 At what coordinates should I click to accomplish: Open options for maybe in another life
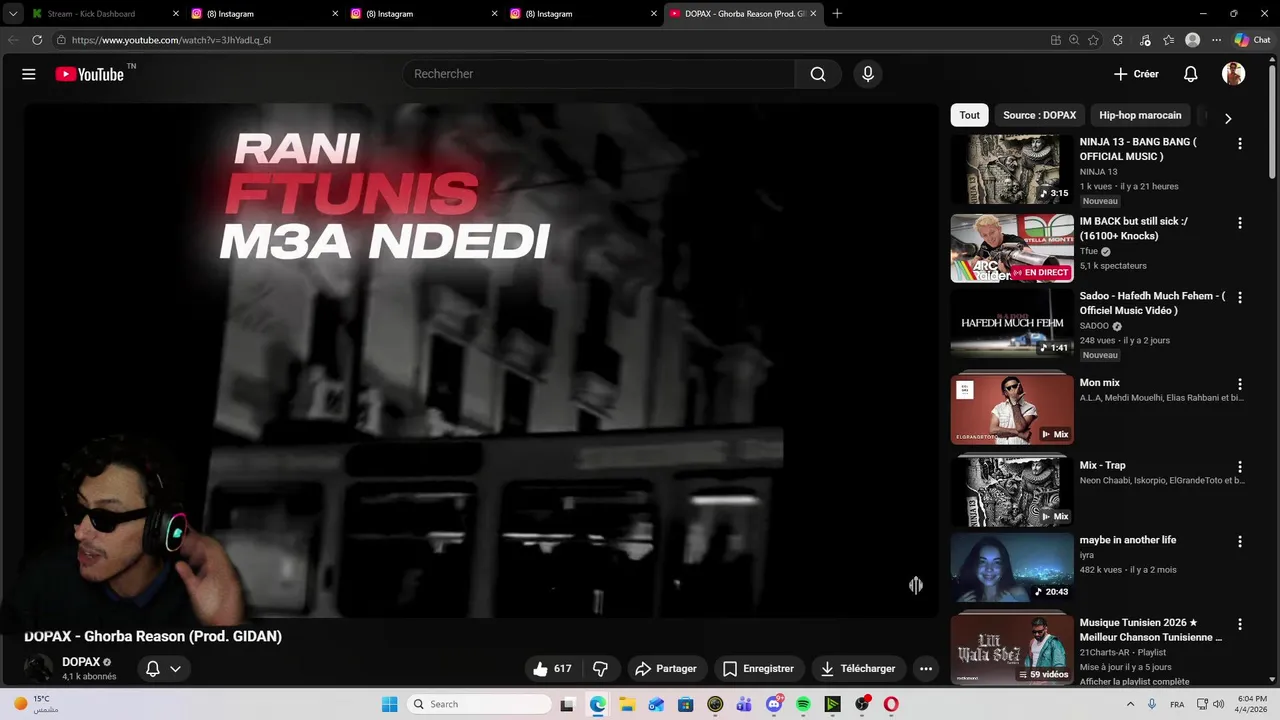coord(1240,542)
